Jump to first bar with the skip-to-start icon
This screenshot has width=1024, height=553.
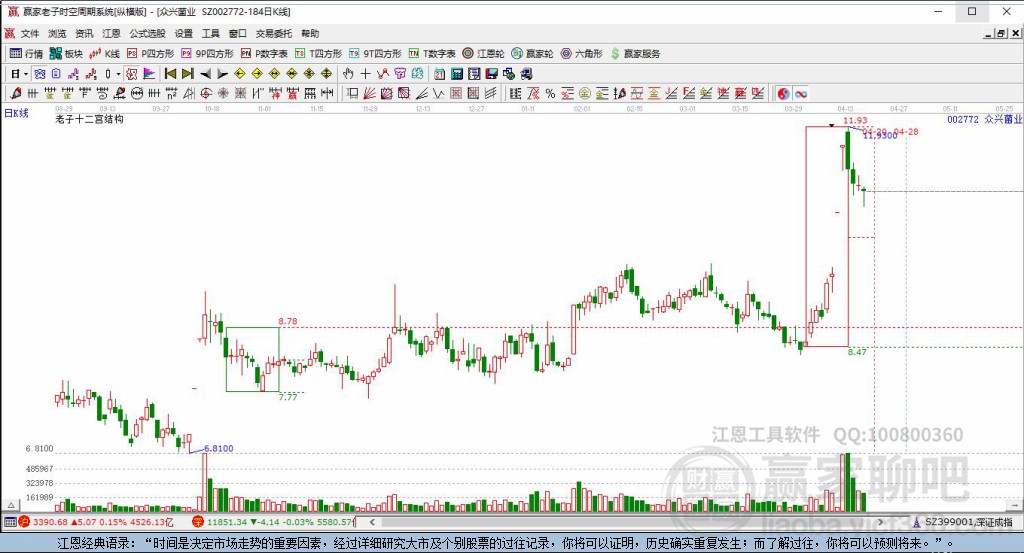point(170,74)
